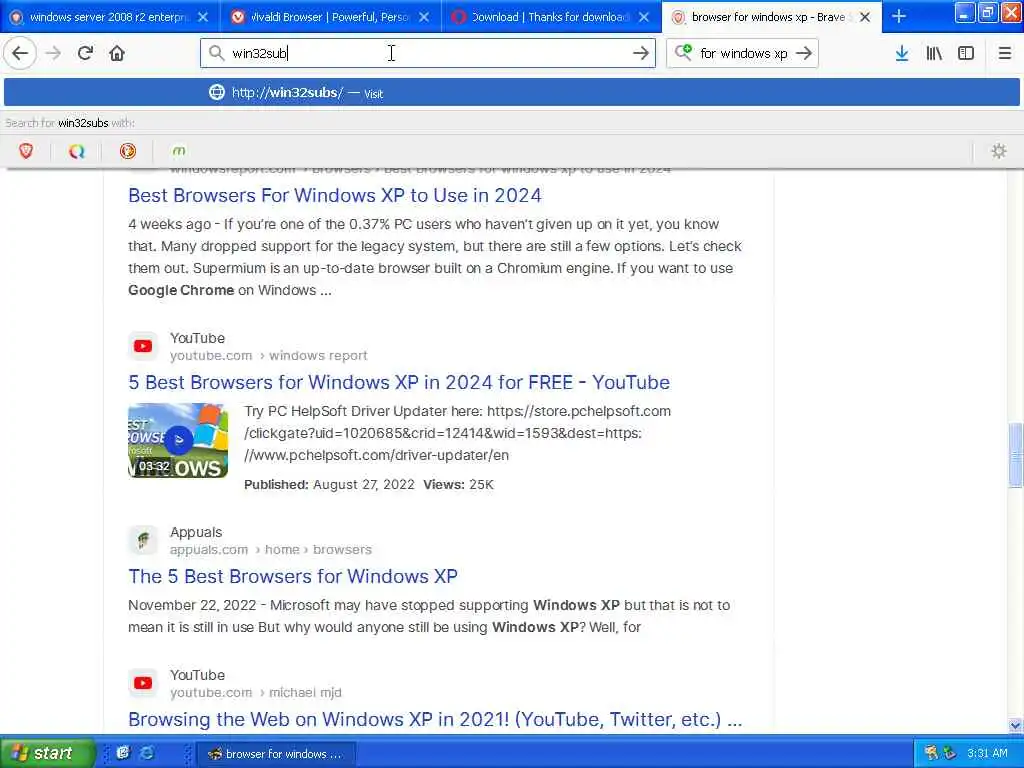Image resolution: width=1024 pixels, height=768 pixels.
Task: Open 5 Best Browsers for Windows XP YouTube result
Action: [399, 382]
